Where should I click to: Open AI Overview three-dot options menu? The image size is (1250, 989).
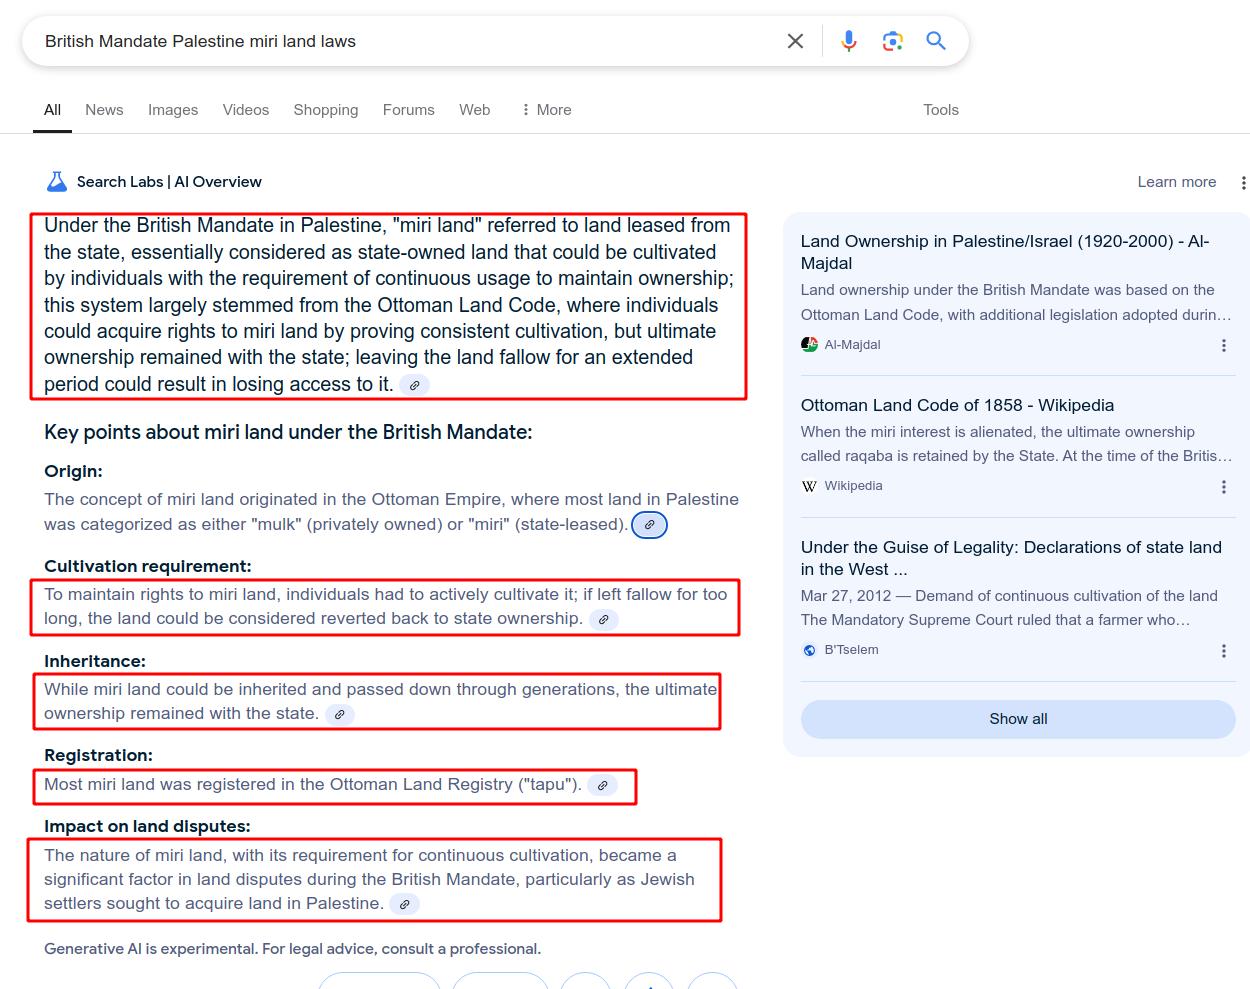click(1243, 182)
